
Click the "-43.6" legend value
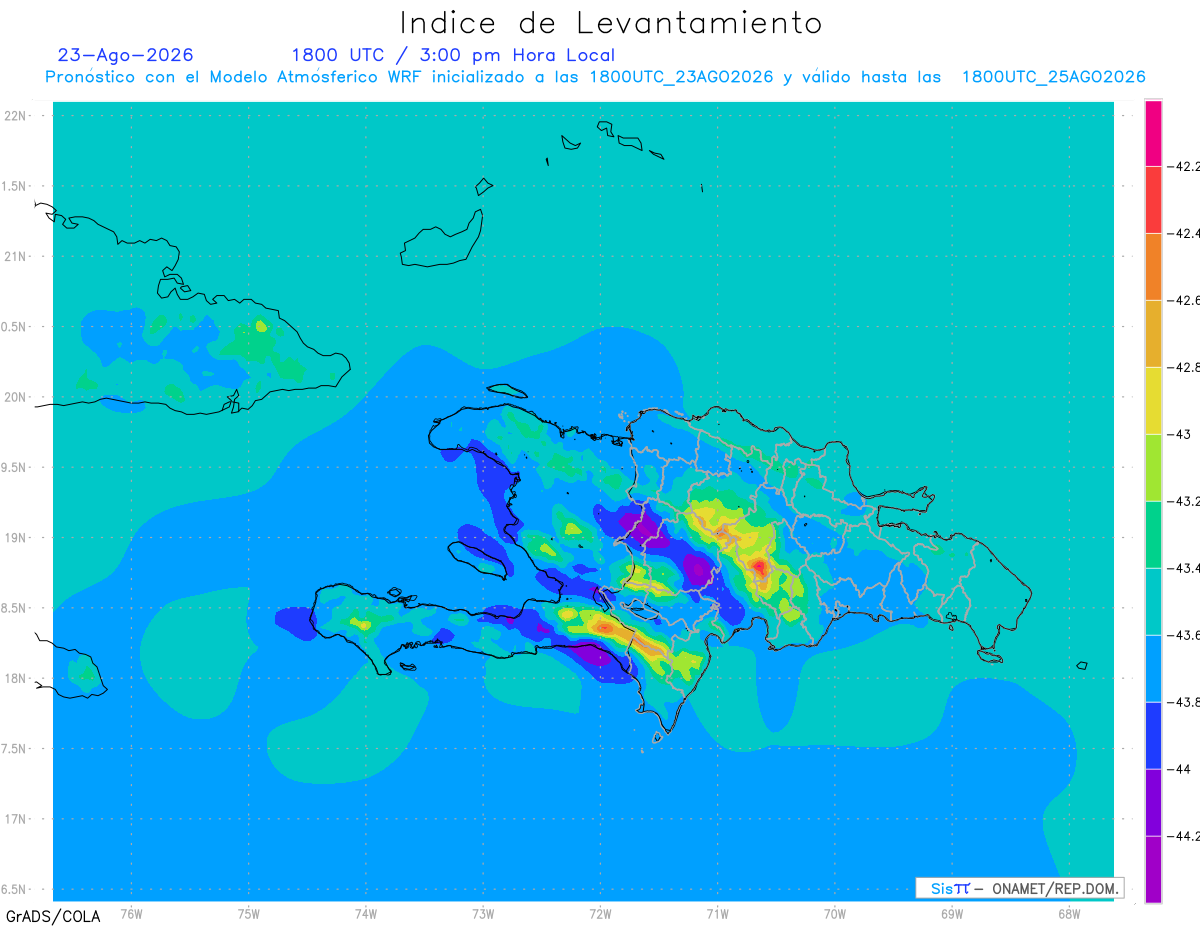click(1183, 635)
